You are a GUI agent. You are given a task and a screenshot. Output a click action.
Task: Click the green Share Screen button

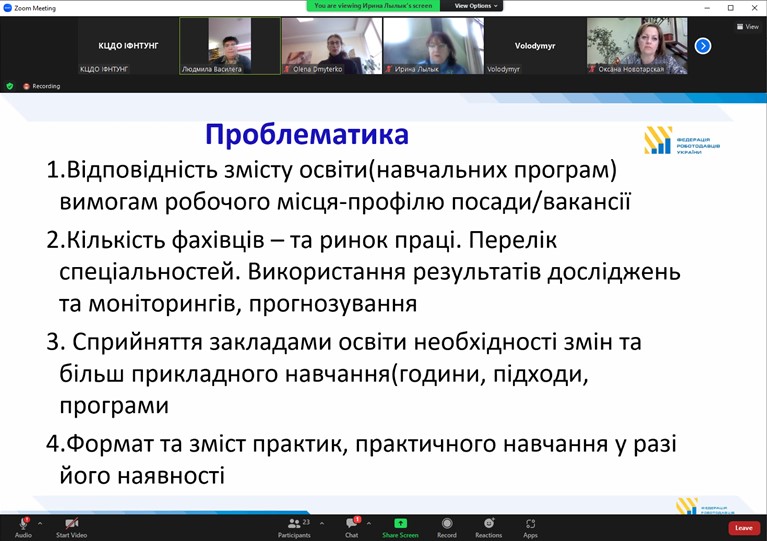tap(400, 527)
